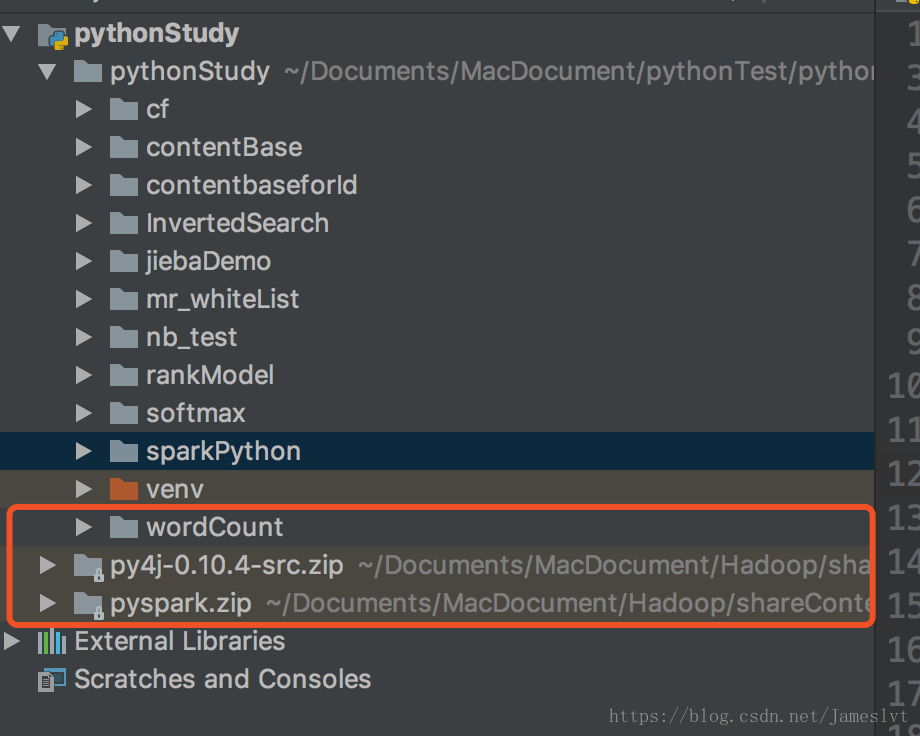The height and width of the screenshot is (736, 920).
Task: Select the contentBase folder name
Action: 224,147
